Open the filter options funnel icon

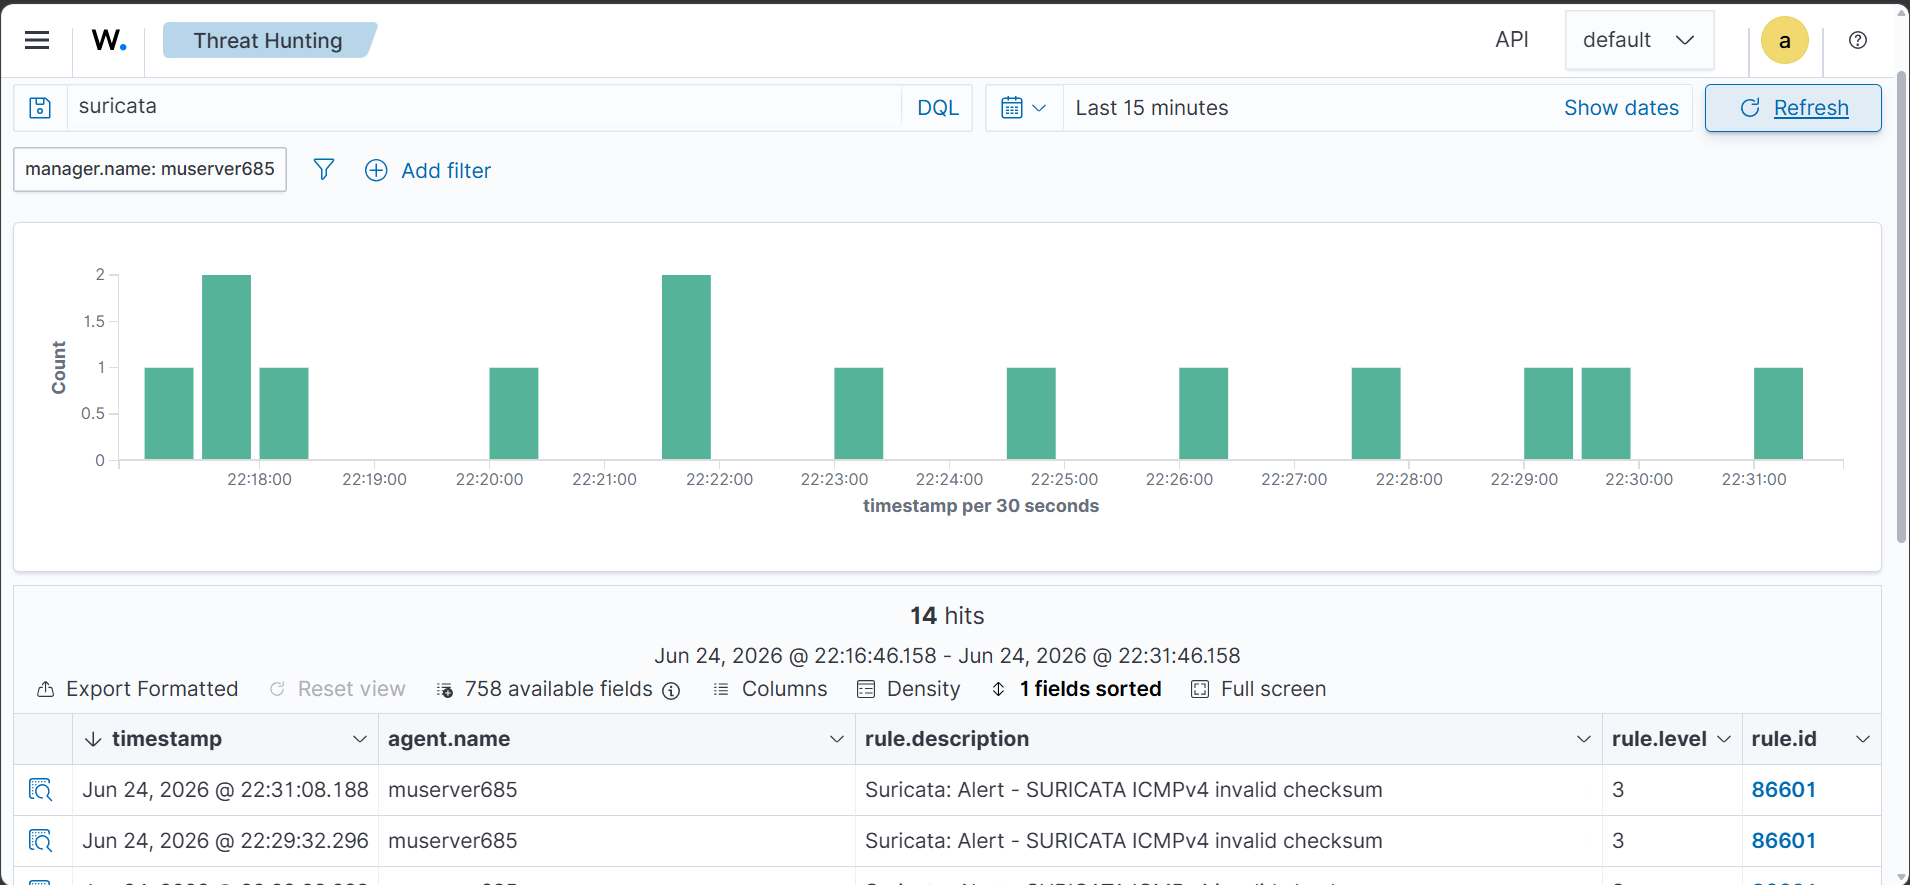tap(323, 170)
